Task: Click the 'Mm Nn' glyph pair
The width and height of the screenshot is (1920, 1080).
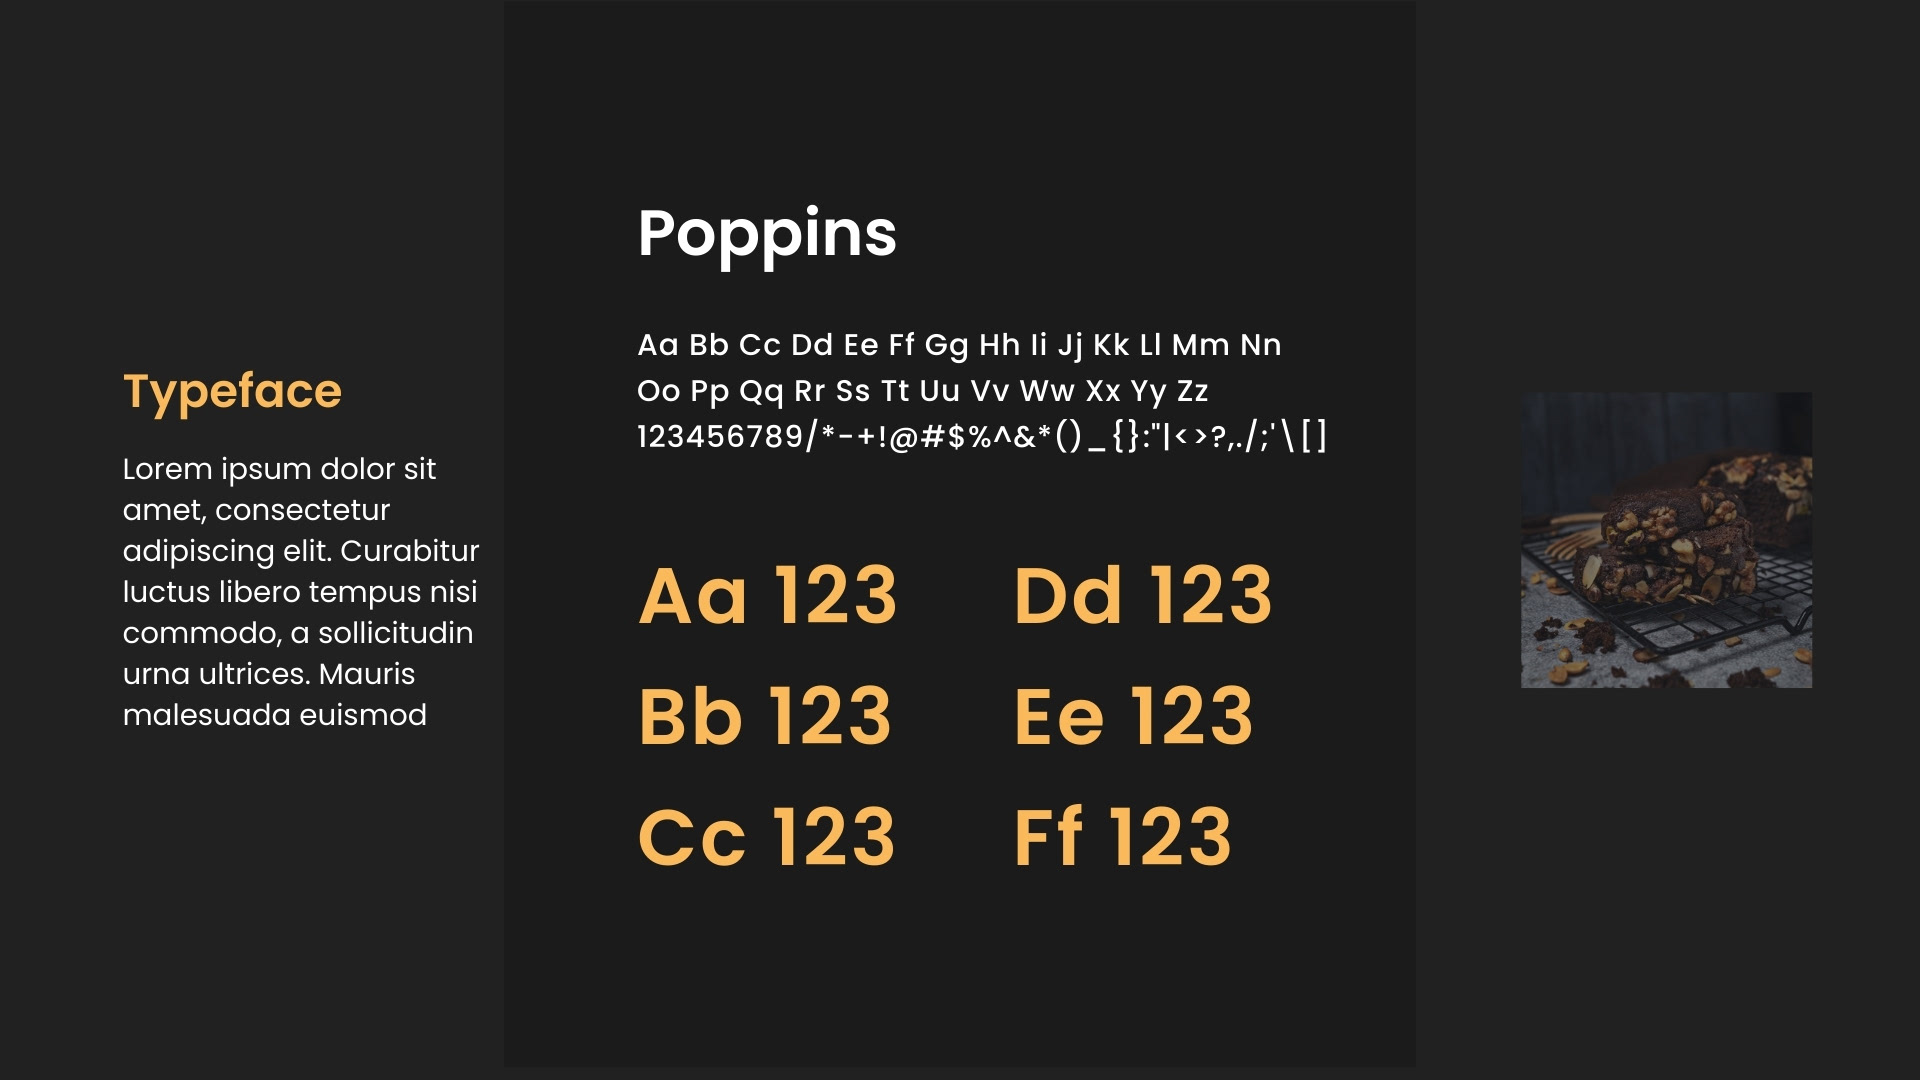Action: tap(1226, 345)
